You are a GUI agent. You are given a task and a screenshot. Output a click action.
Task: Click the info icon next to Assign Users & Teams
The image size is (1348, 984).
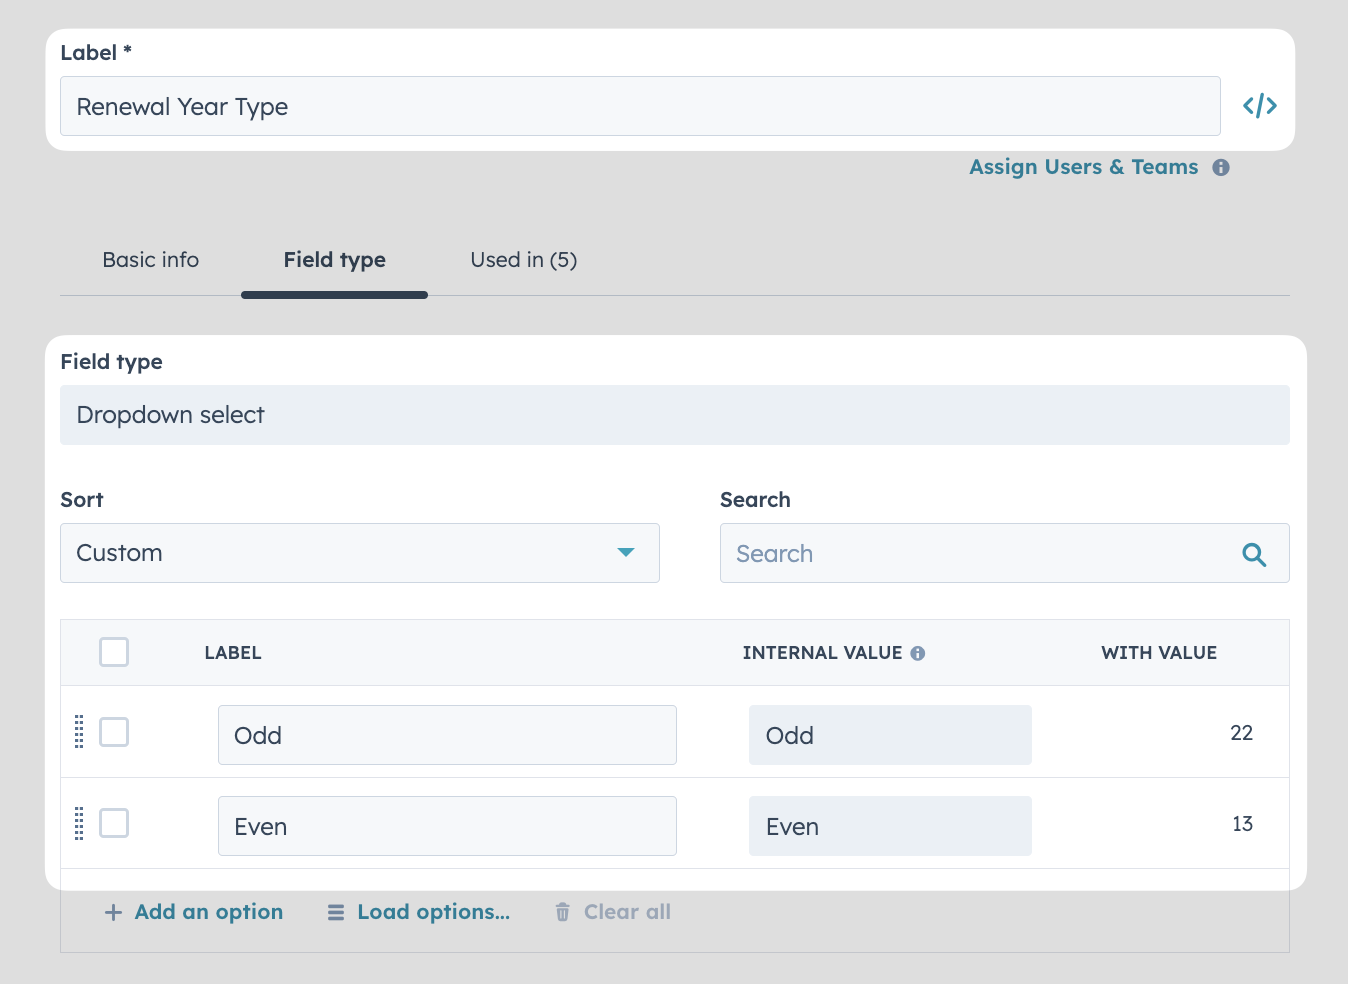pos(1221,168)
